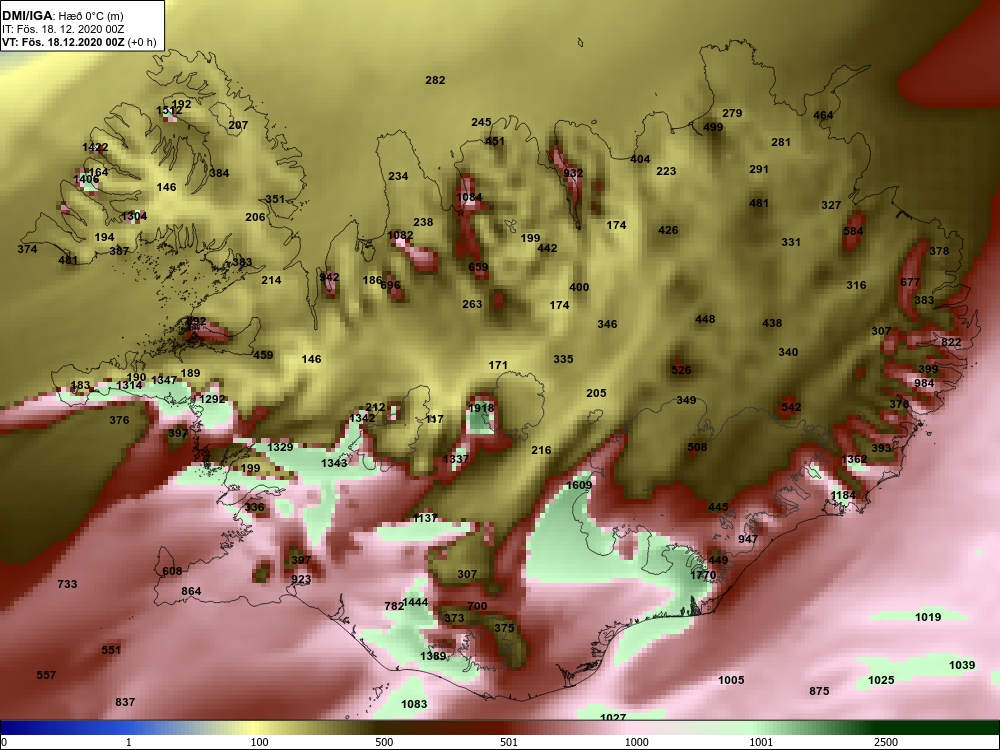This screenshot has width=1000, height=750.
Task: Click the 'DMI/IGA: Hæð 0°C (m)' title line
Action: coord(62,16)
